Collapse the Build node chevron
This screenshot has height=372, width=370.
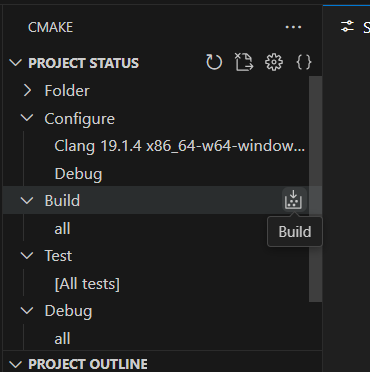pyautogui.click(x=27, y=200)
